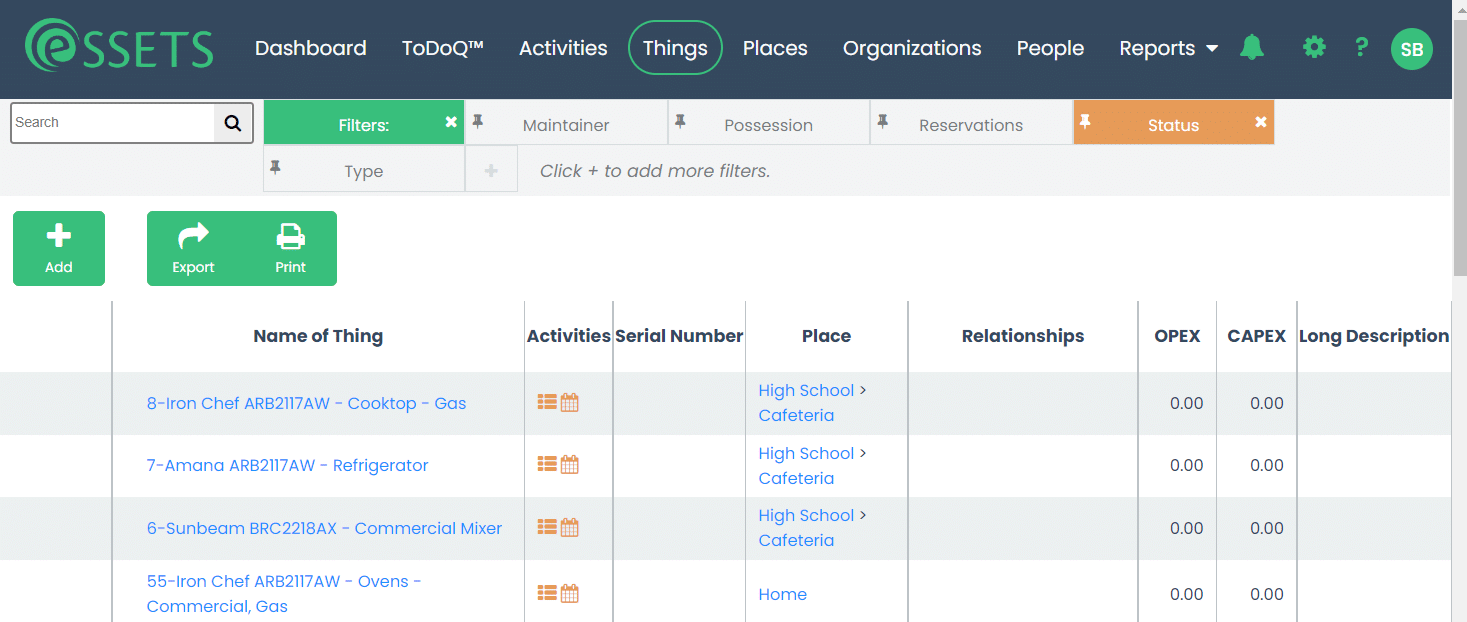Screen dimensions: 1467x622
Task: Toggle the pin on the Possession filter
Action: 680,121
